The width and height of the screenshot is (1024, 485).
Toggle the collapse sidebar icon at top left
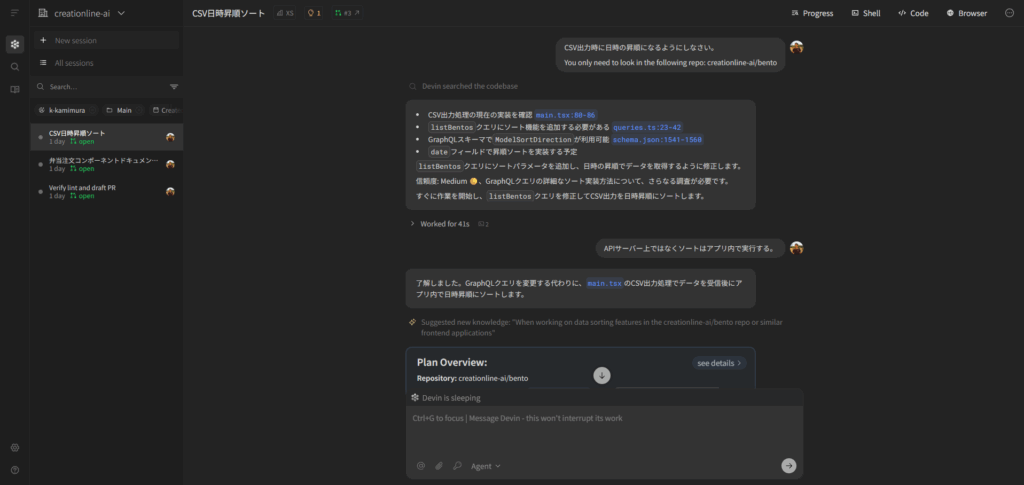(x=15, y=13)
